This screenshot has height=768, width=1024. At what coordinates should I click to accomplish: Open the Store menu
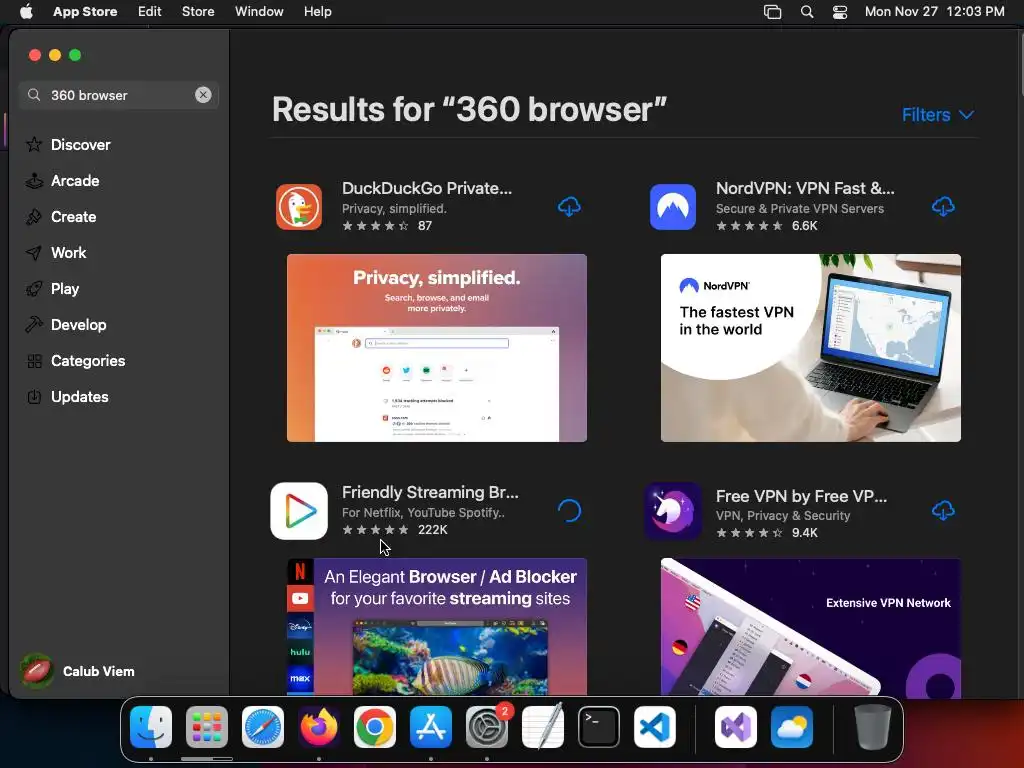pos(198,11)
